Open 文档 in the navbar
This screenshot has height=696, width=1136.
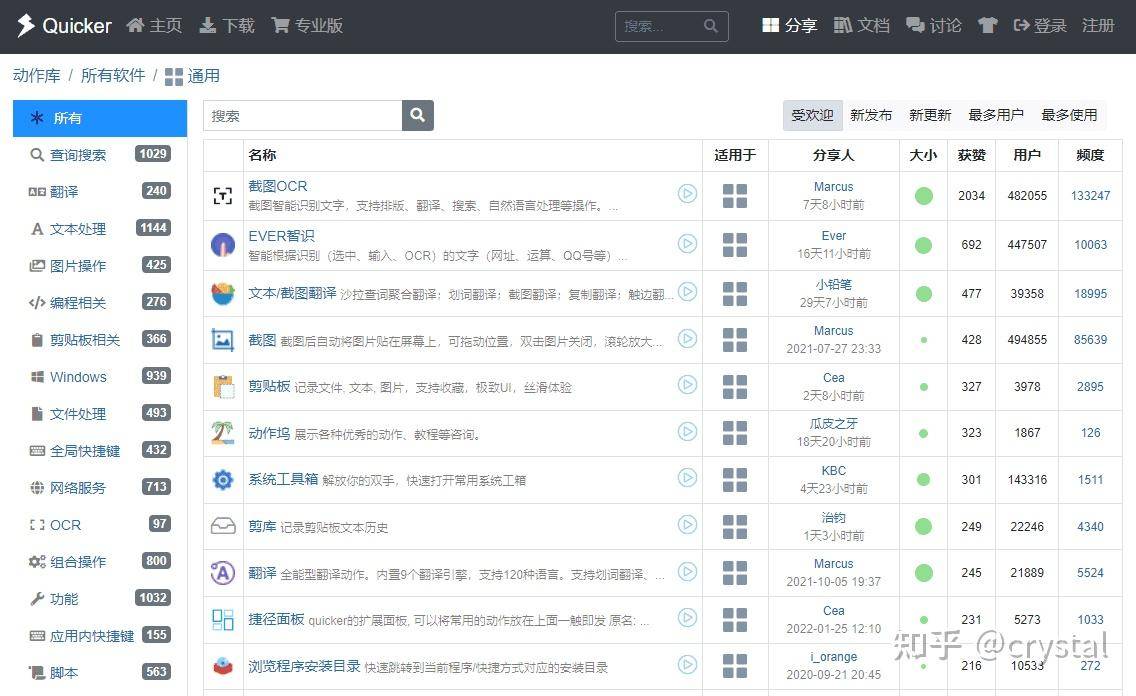coord(861,26)
